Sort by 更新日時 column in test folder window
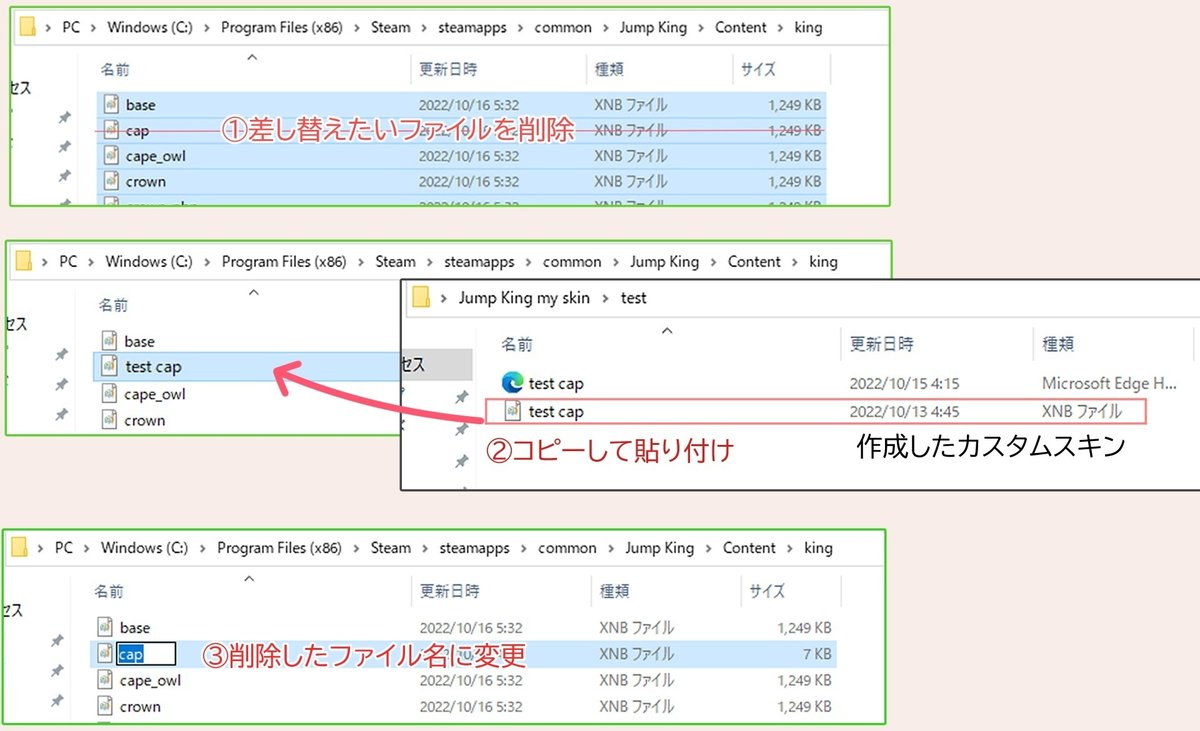This screenshot has width=1200, height=731. pos(882,343)
